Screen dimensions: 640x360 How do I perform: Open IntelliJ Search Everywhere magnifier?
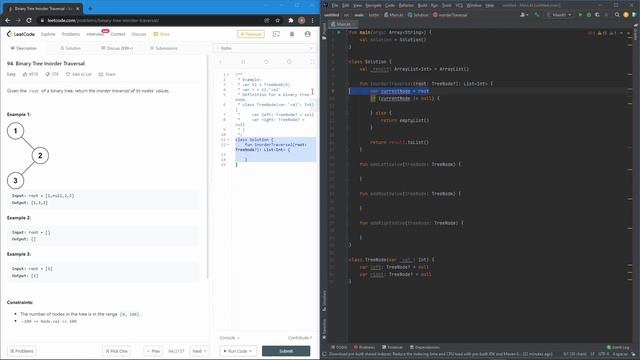[617, 15]
